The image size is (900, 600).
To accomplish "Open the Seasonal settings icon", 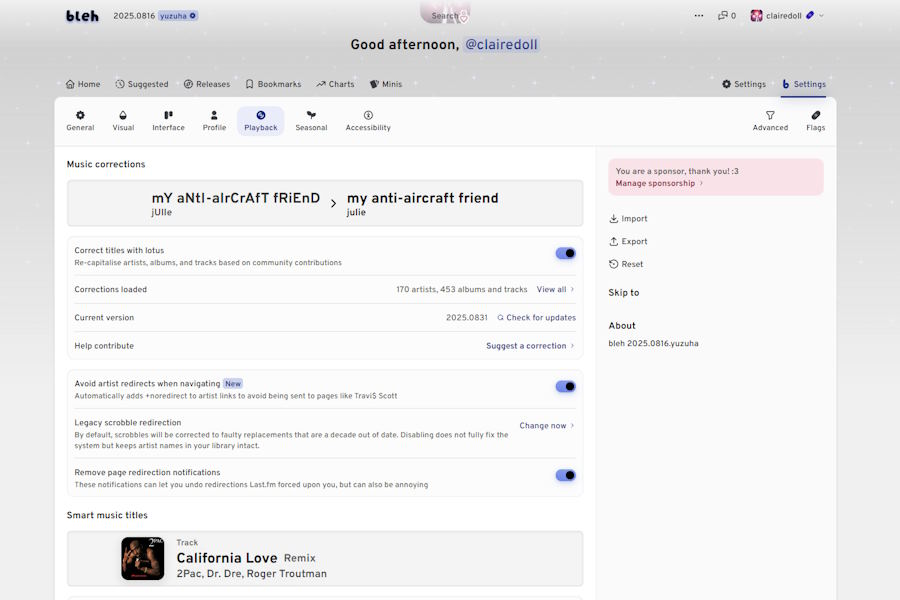I will 311,116.
